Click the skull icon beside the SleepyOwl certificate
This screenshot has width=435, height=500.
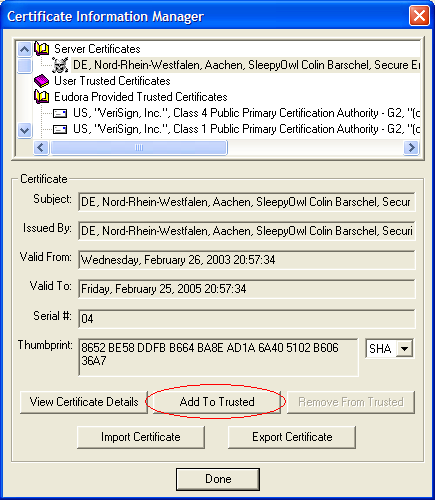pyautogui.click(x=60, y=65)
